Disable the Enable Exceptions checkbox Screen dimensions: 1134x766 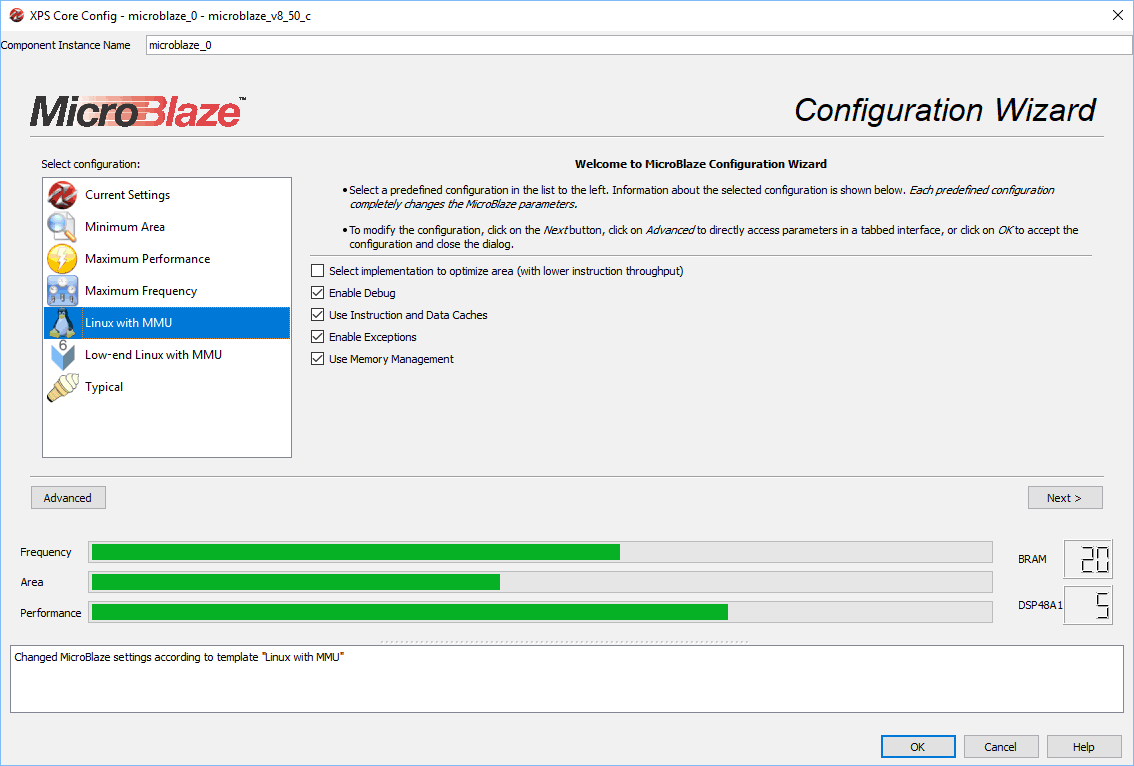coord(318,337)
